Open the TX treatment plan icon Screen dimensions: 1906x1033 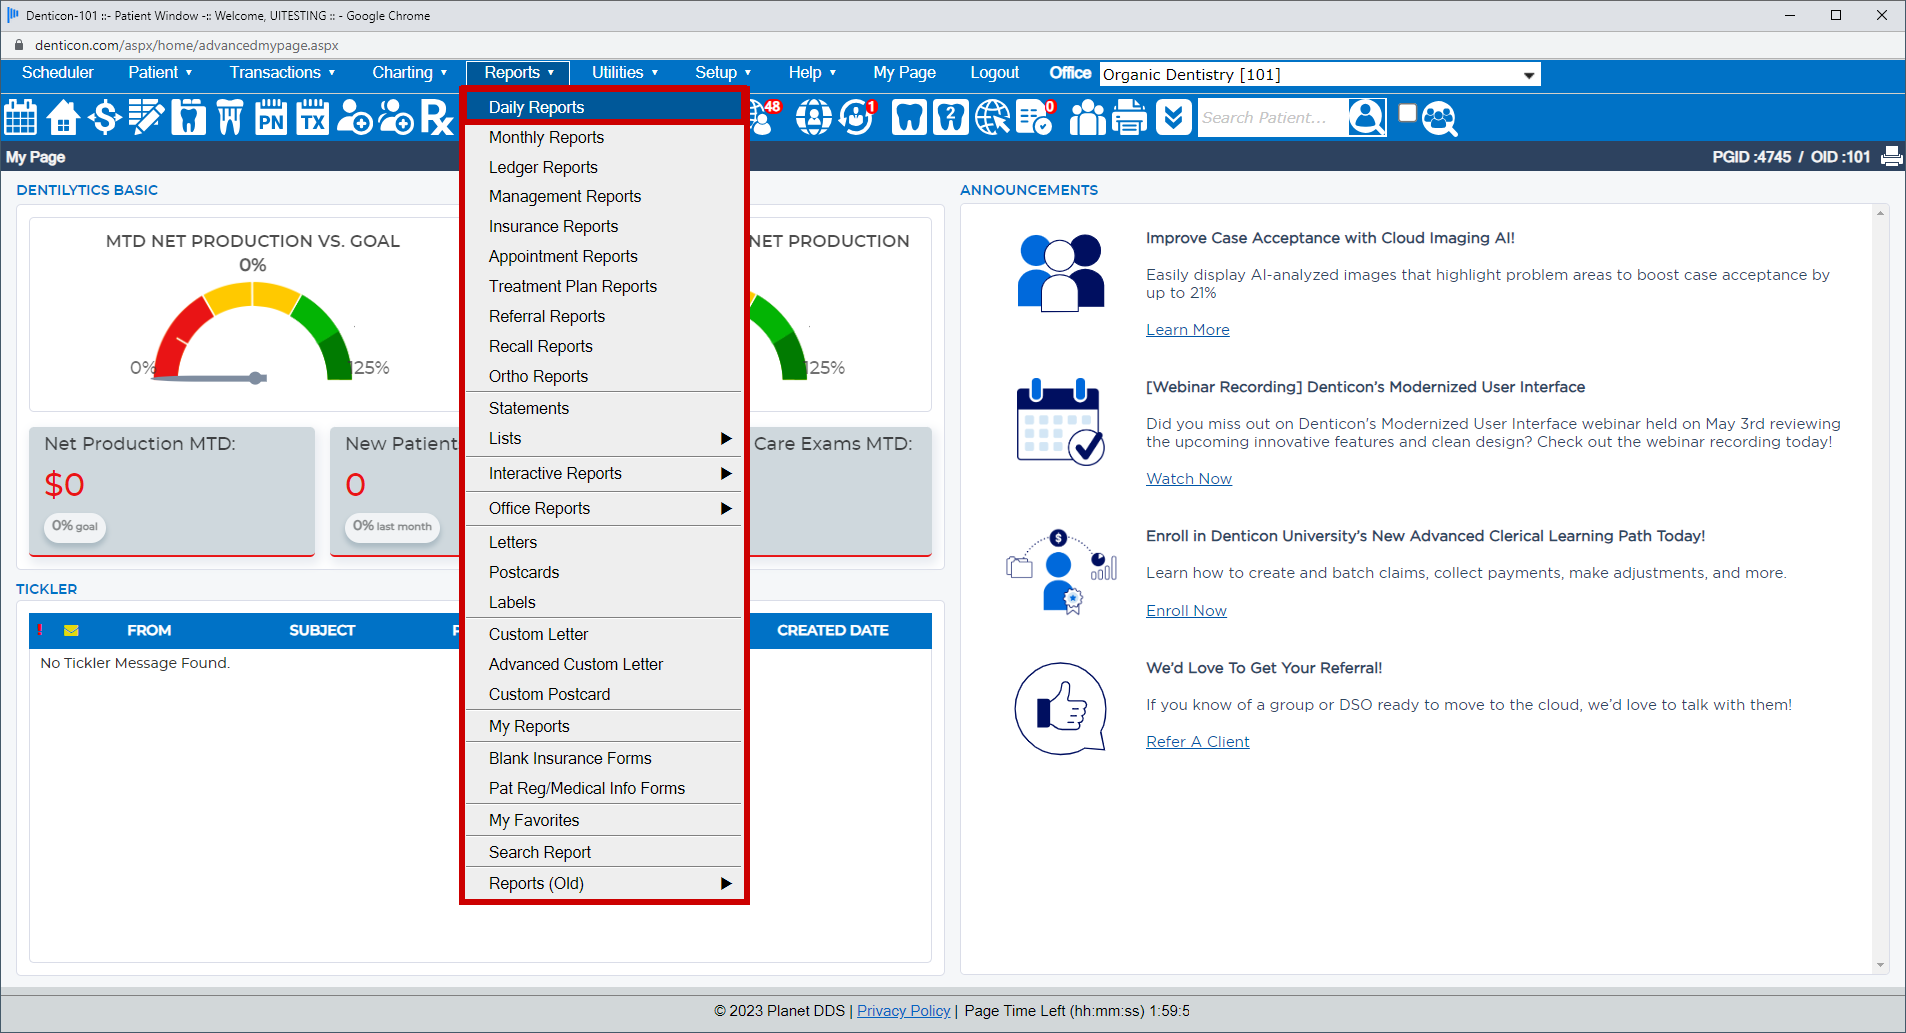coord(313,118)
